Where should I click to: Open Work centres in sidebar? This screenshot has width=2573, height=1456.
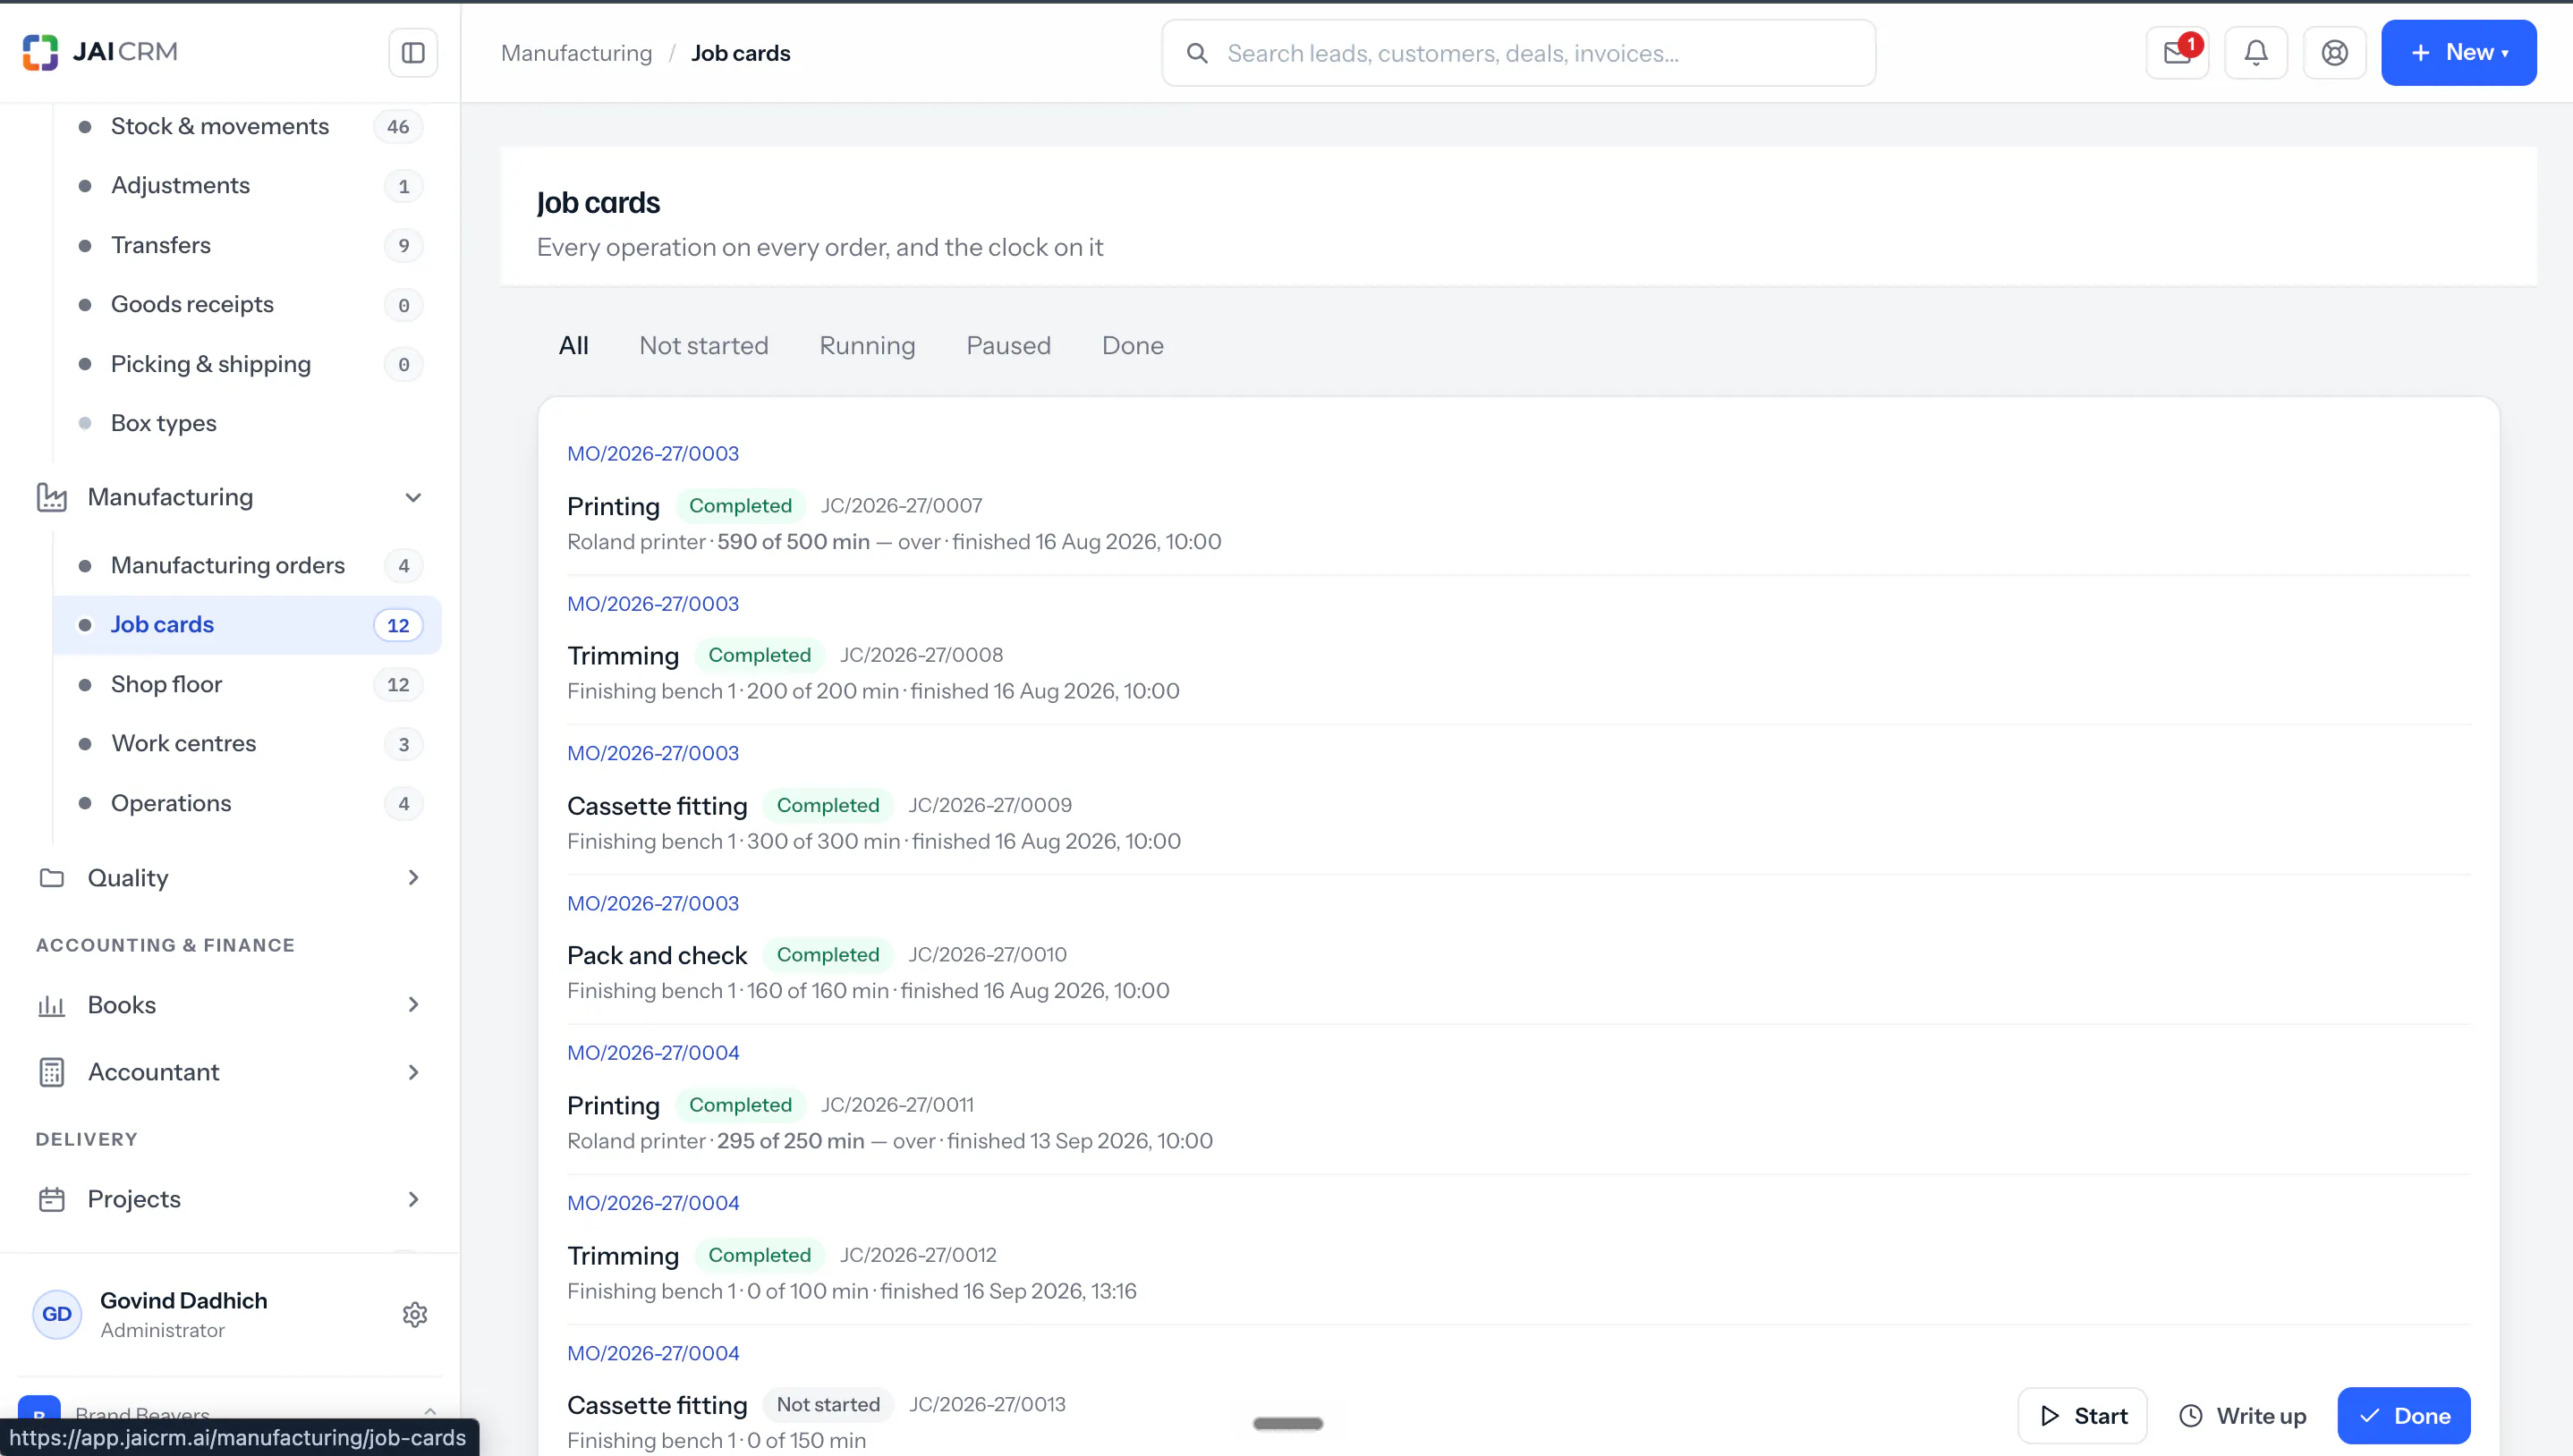point(247,744)
